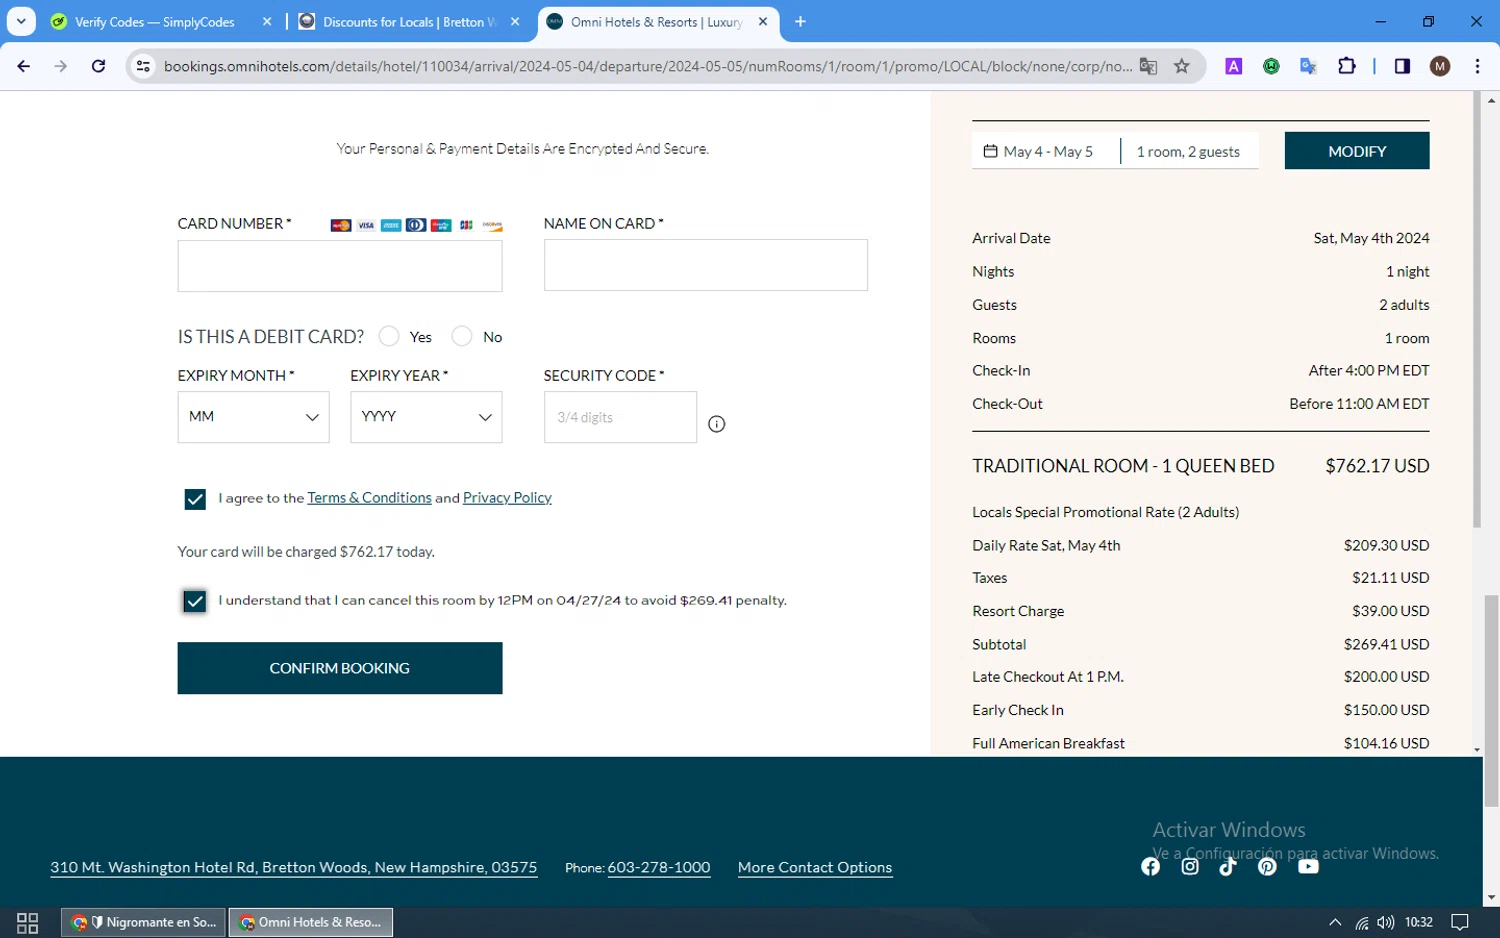Image resolution: width=1500 pixels, height=938 pixels.
Task: Open More Contact Options link
Action: click(x=815, y=867)
